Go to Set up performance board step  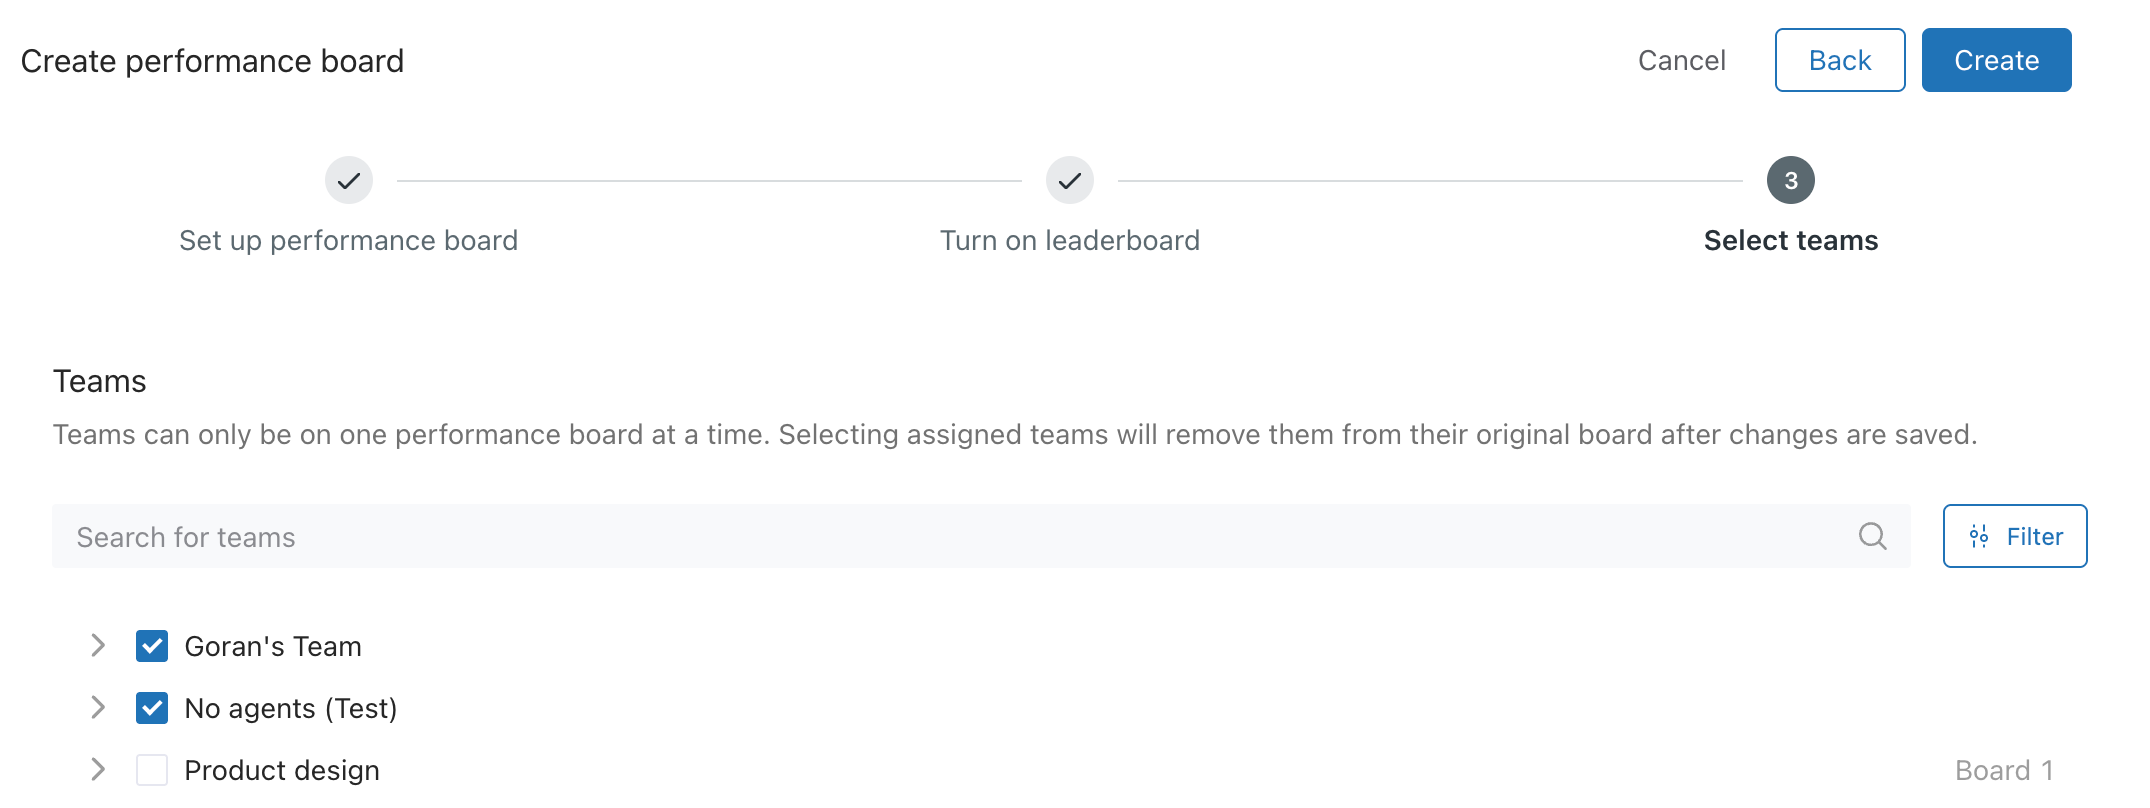[x=349, y=241]
